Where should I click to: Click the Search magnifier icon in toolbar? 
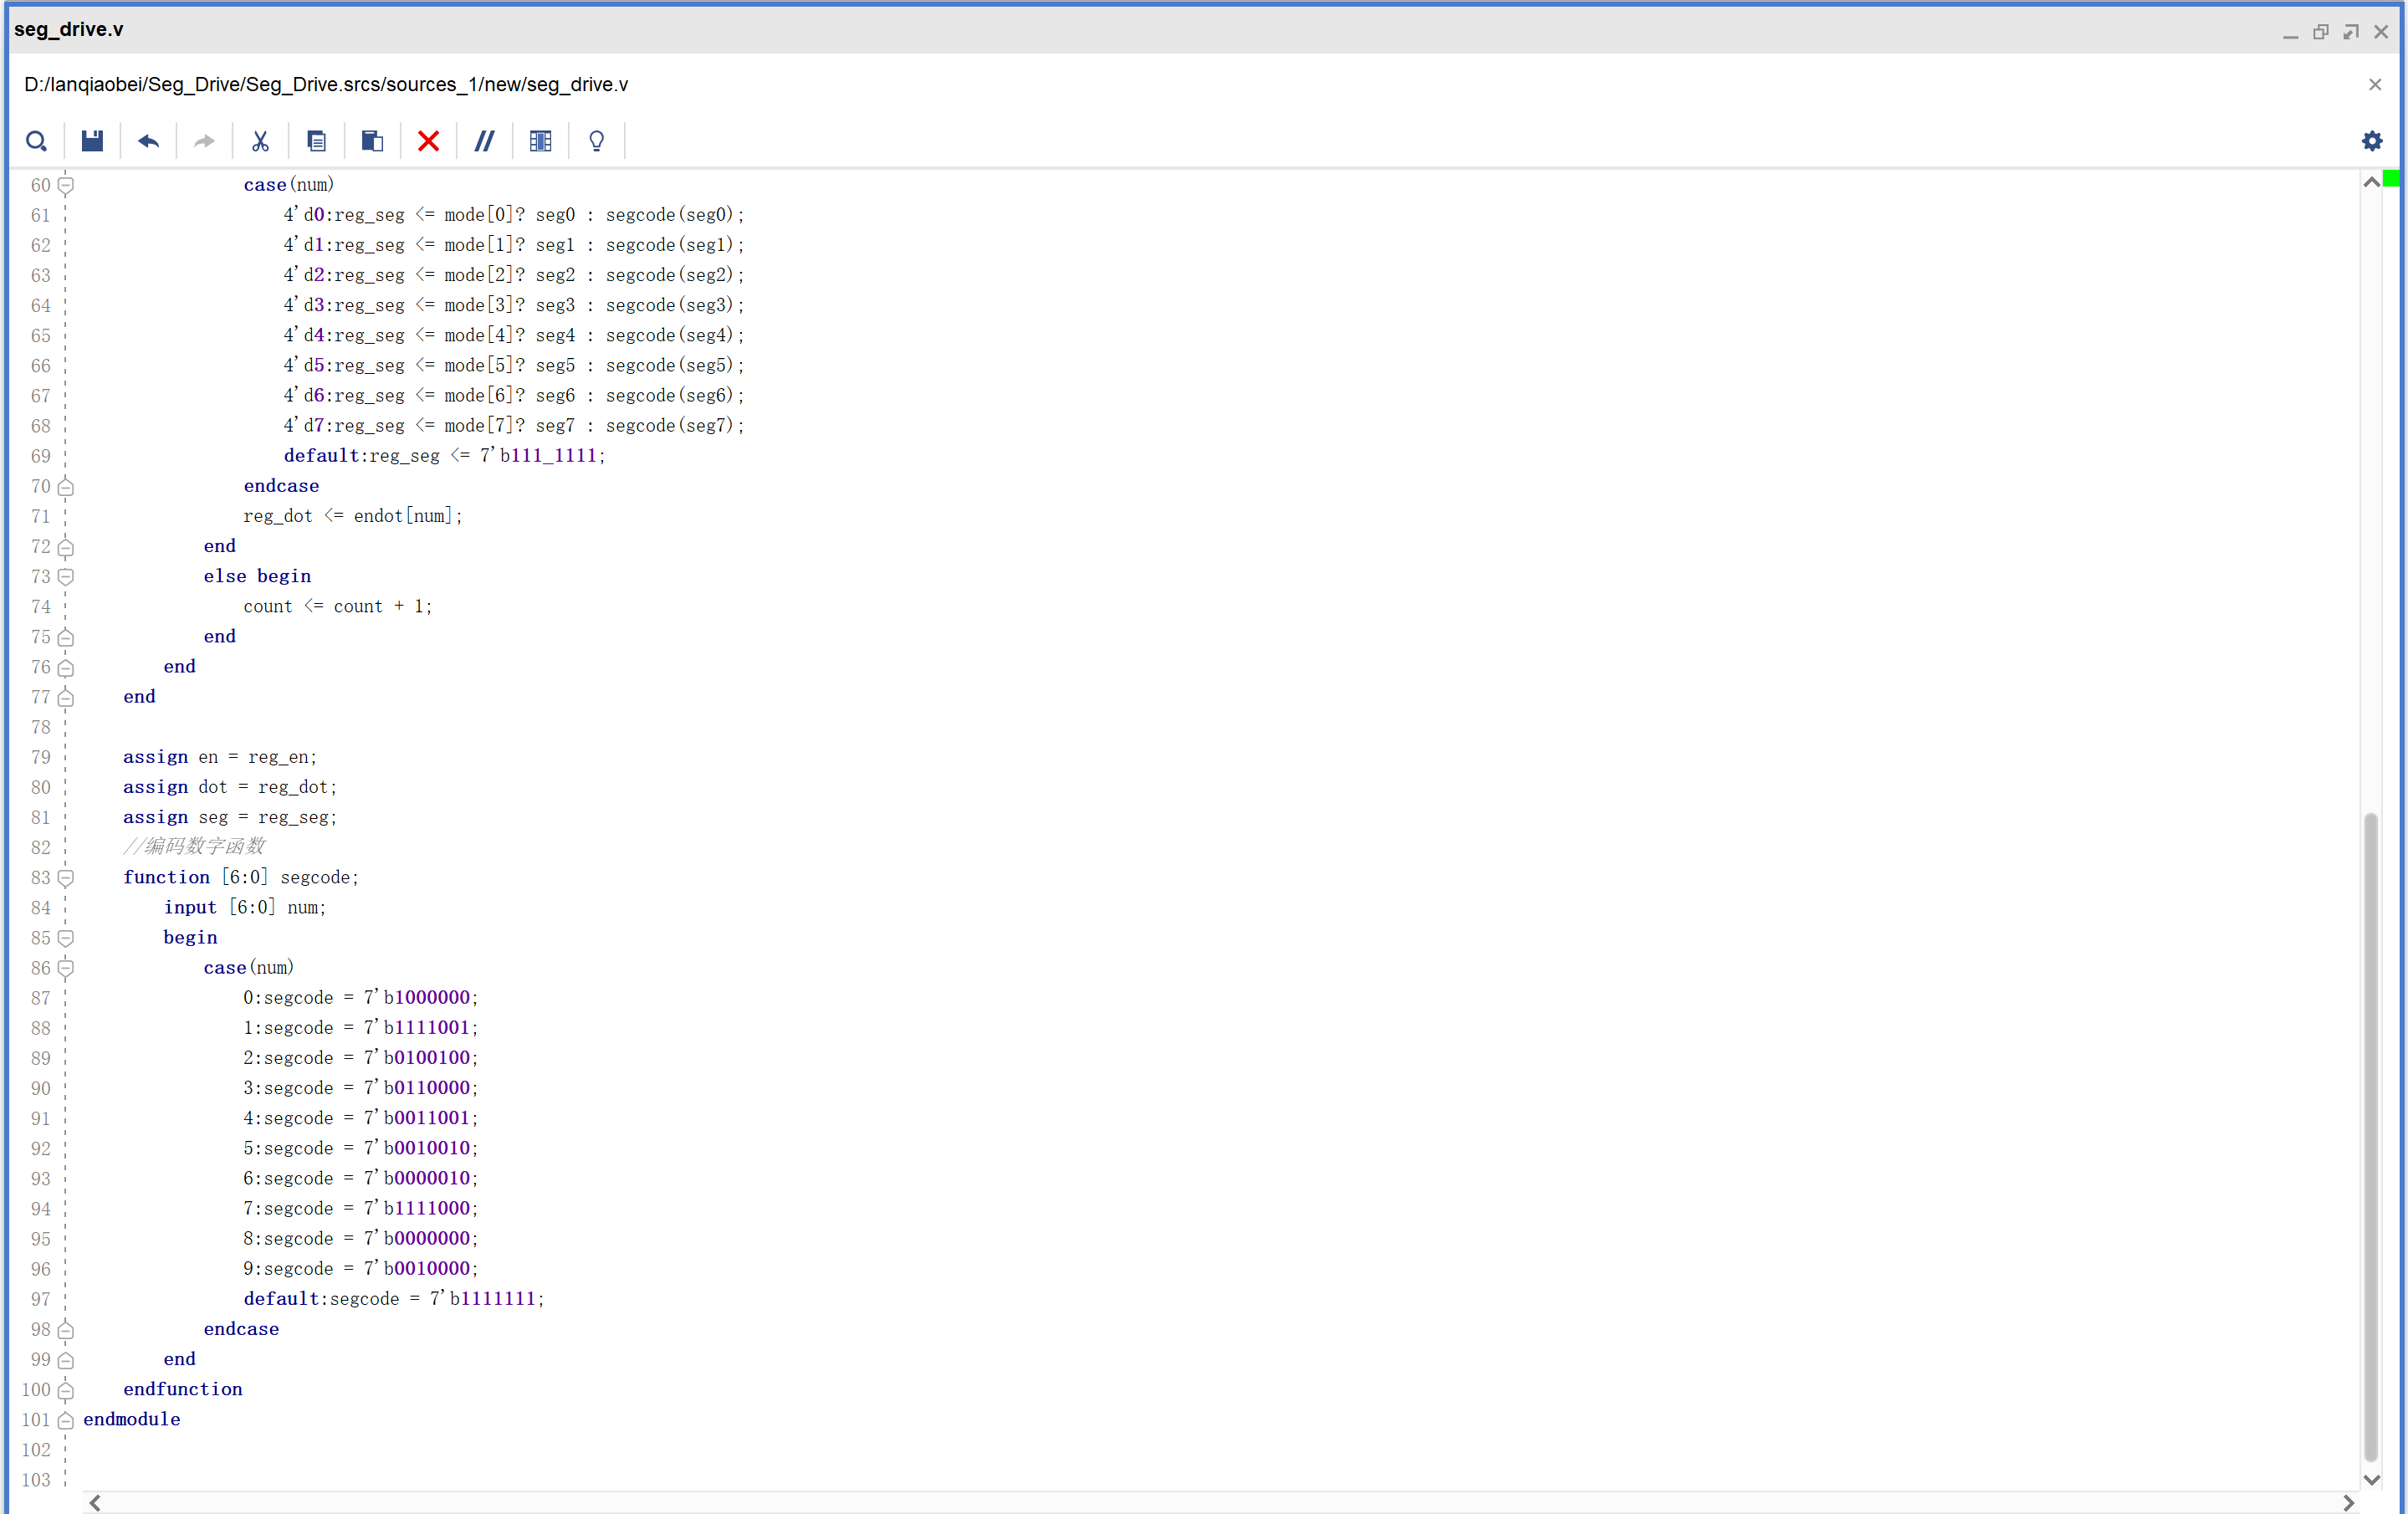point(37,141)
